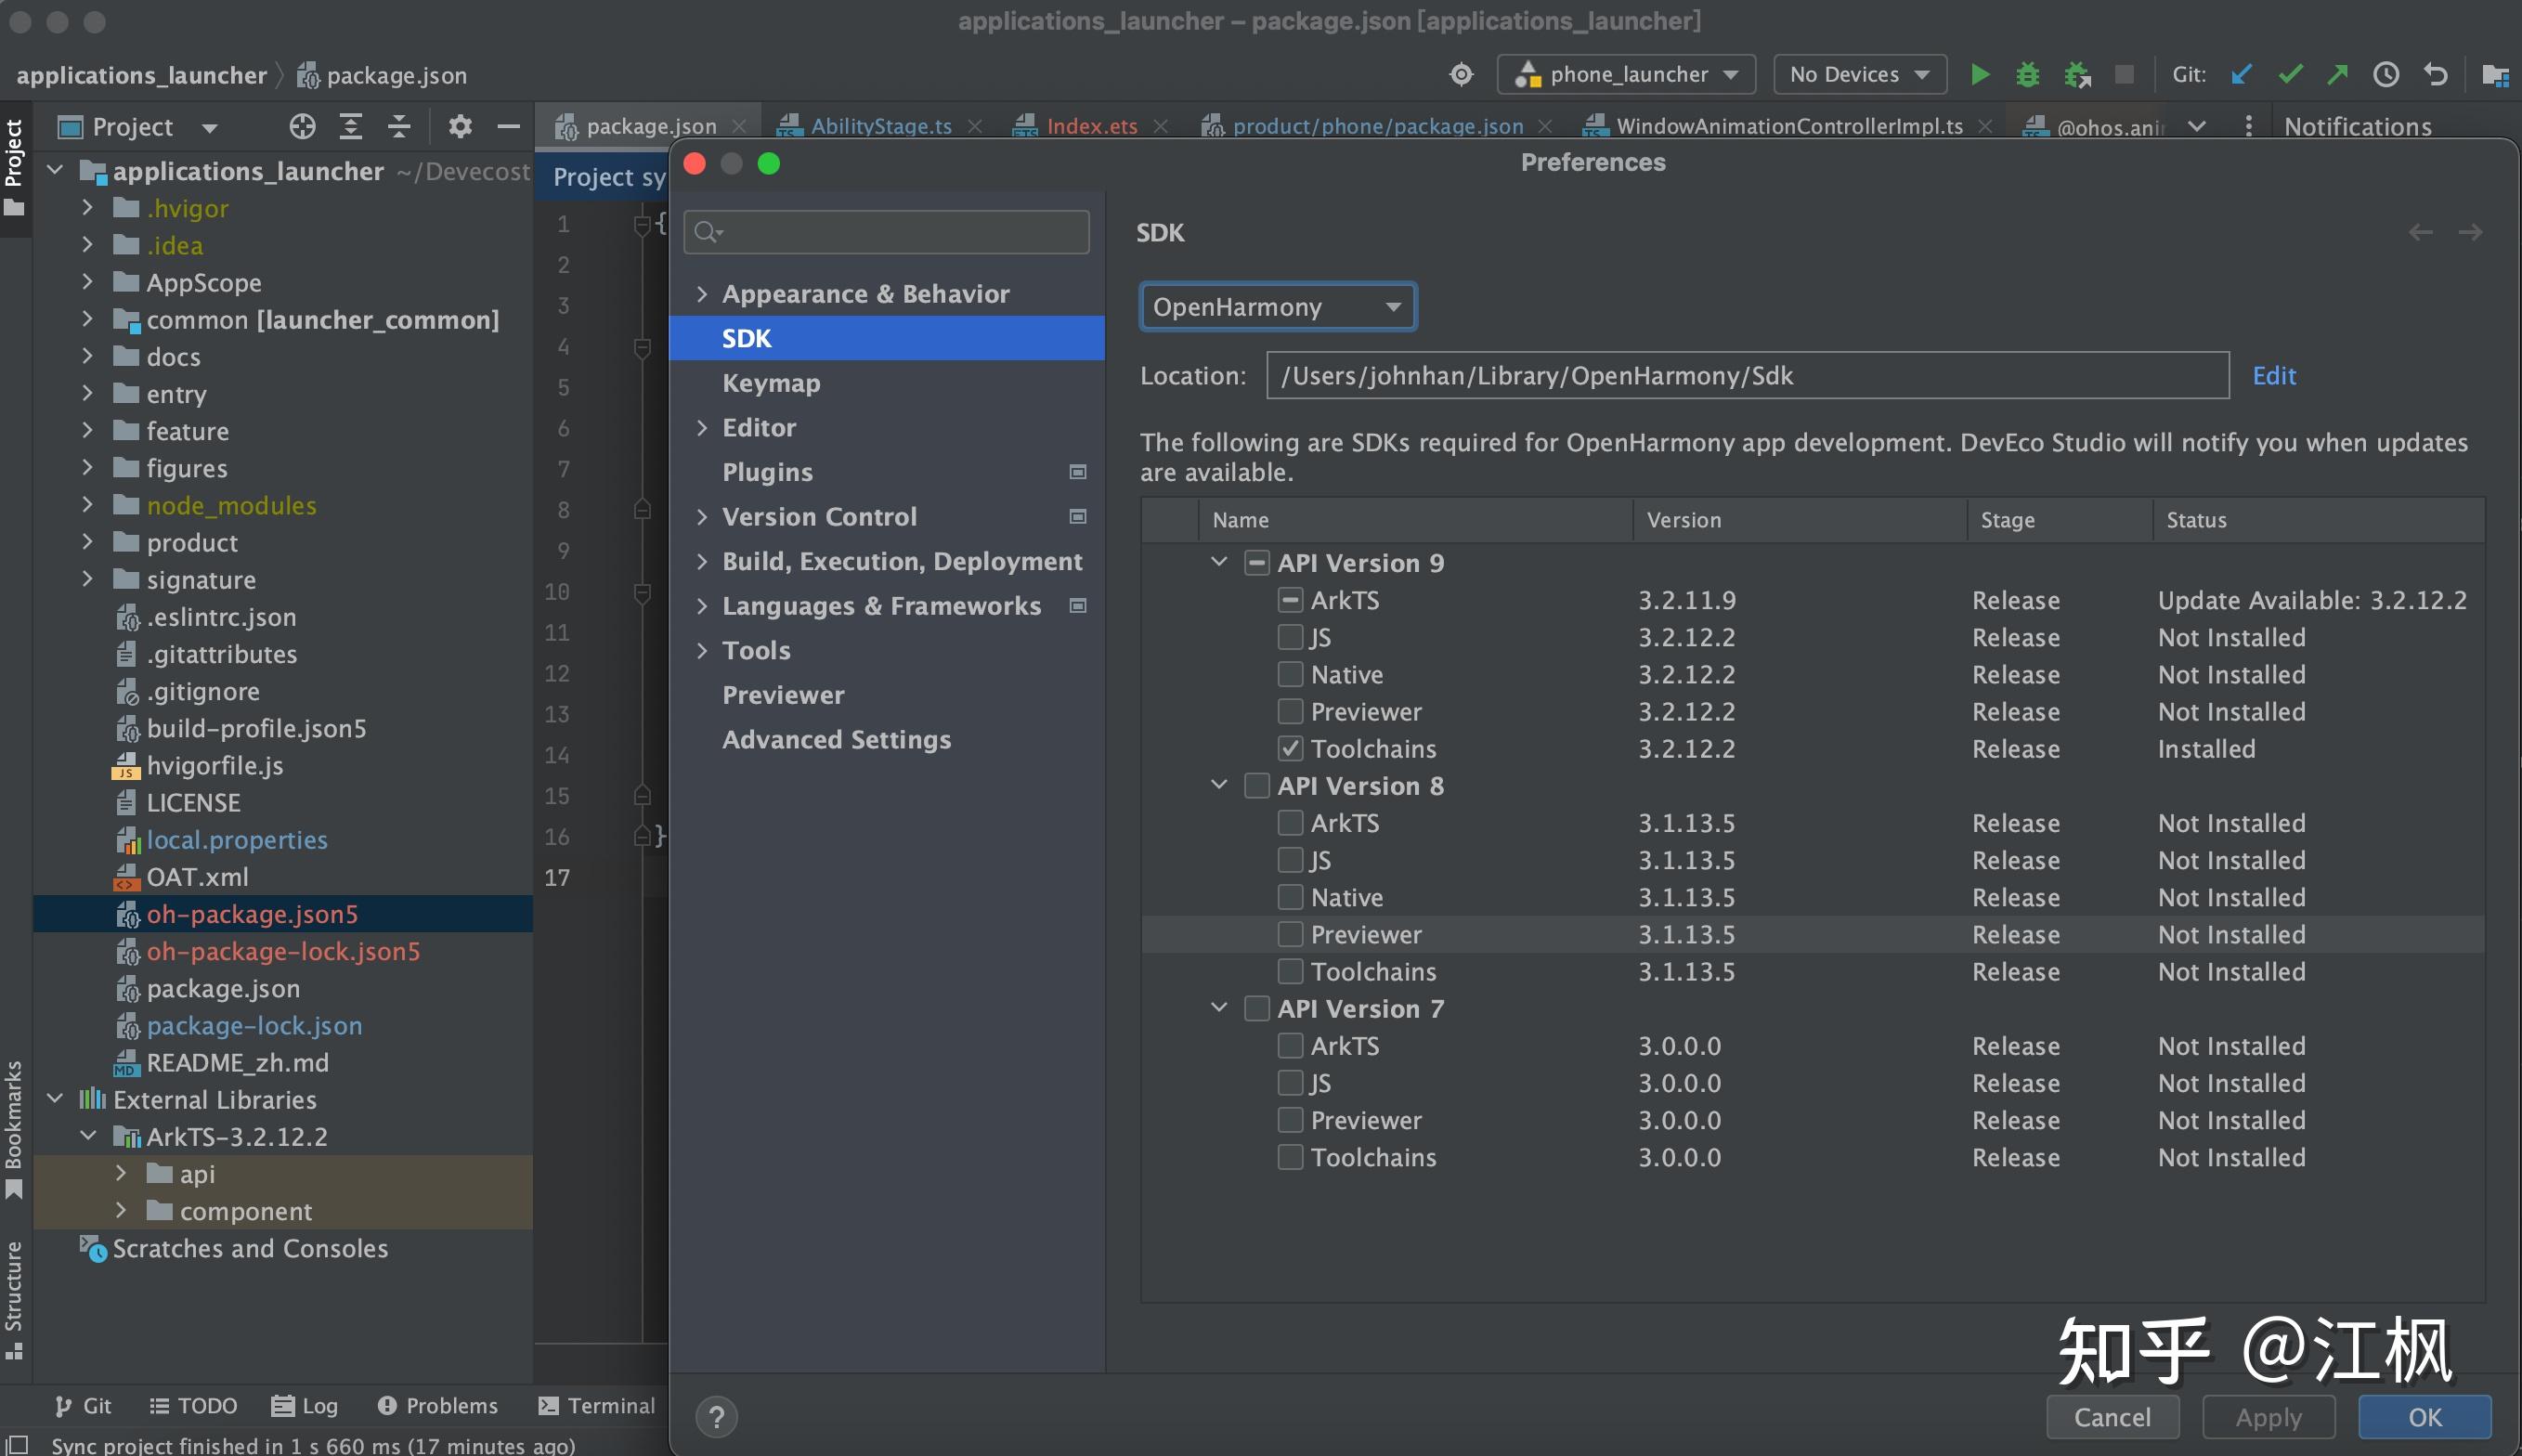This screenshot has height=1456, width=2522.
Task: Select Keymap in preferences list
Action: [771, 383]
